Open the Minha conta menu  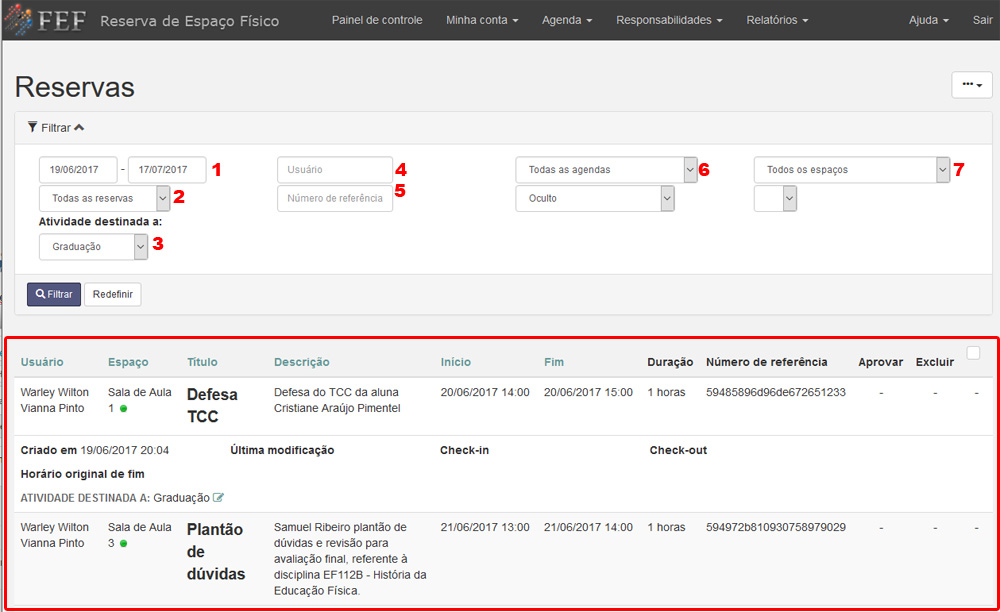(482, 20)
